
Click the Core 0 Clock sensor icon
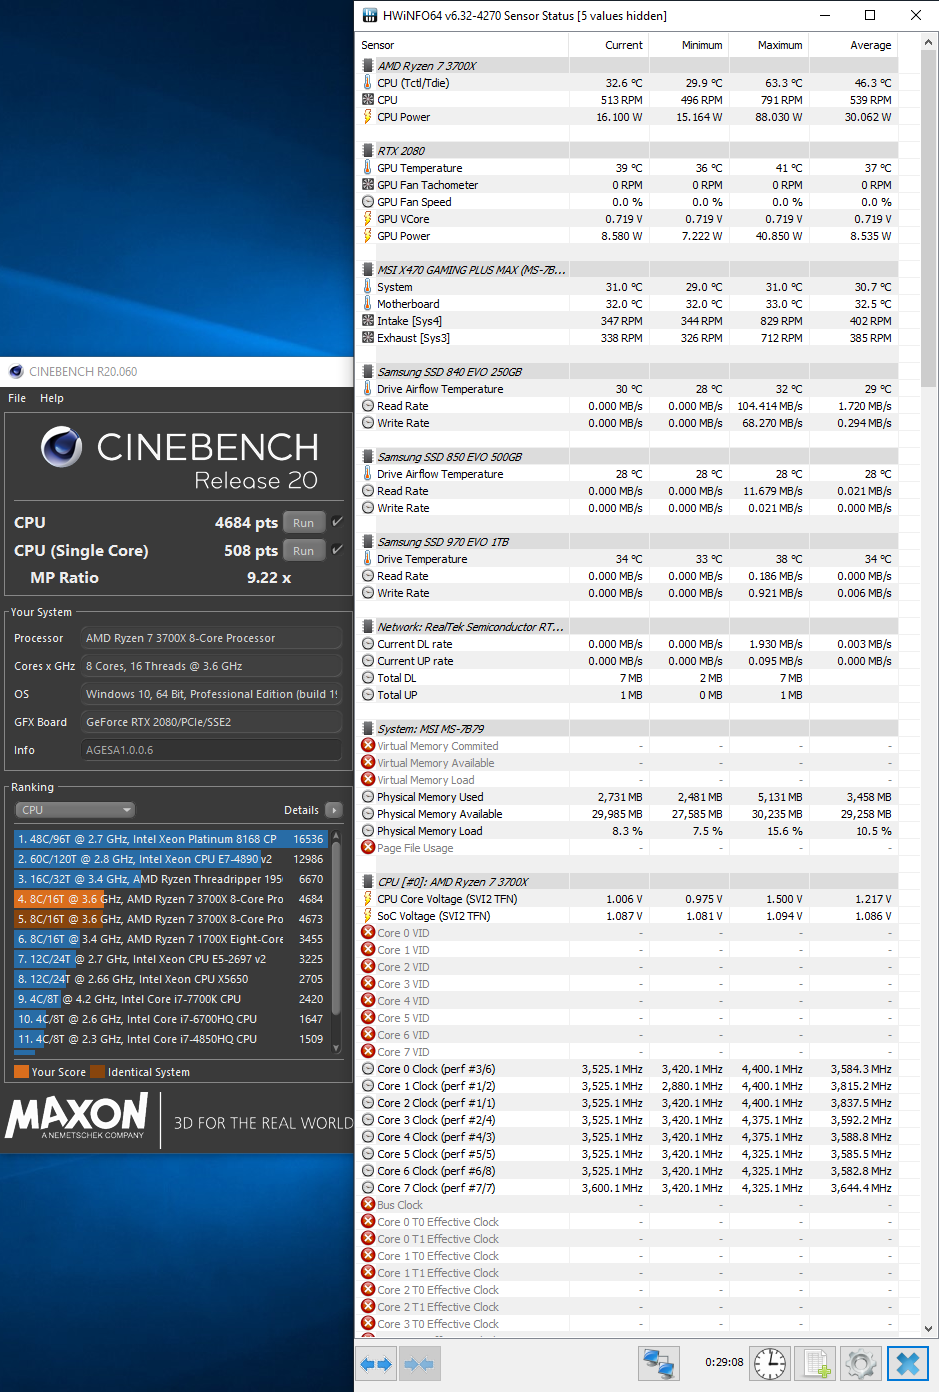pyautogui.click(x=368, y=1069)
